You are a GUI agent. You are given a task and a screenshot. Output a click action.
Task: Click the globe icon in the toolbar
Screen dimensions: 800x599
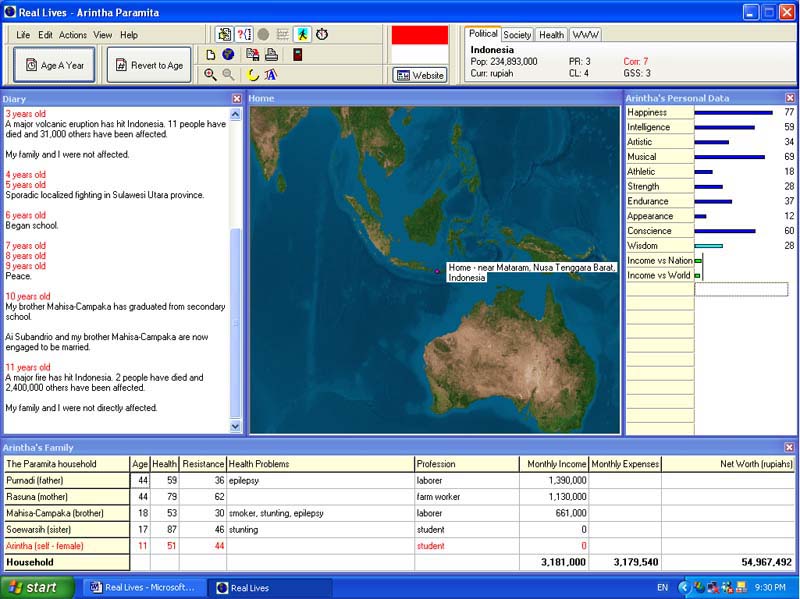229,55
